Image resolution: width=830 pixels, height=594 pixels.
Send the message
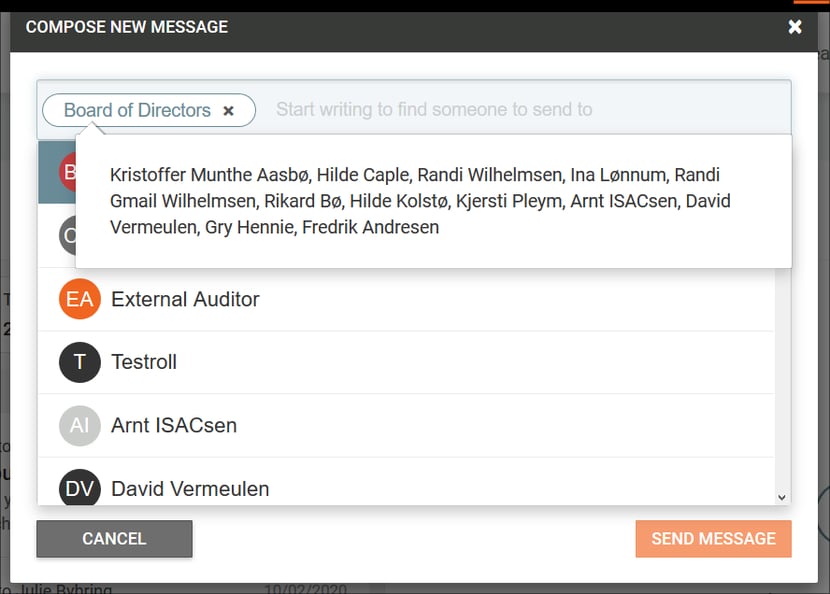point(713,538)
